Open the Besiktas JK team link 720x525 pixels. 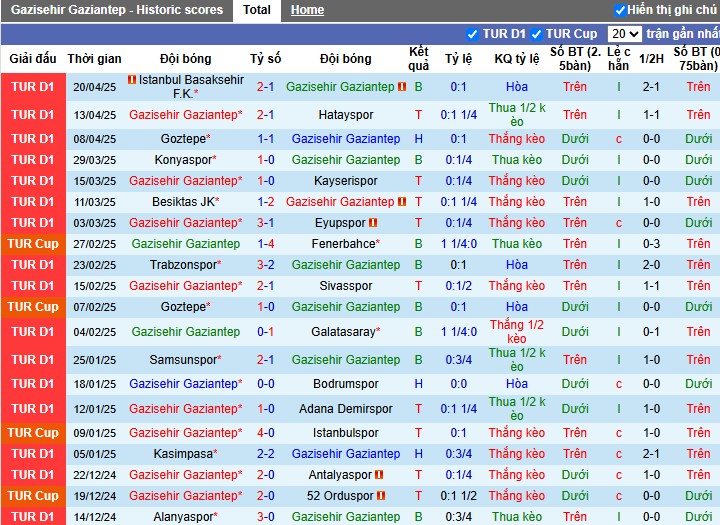click(184, 201)
